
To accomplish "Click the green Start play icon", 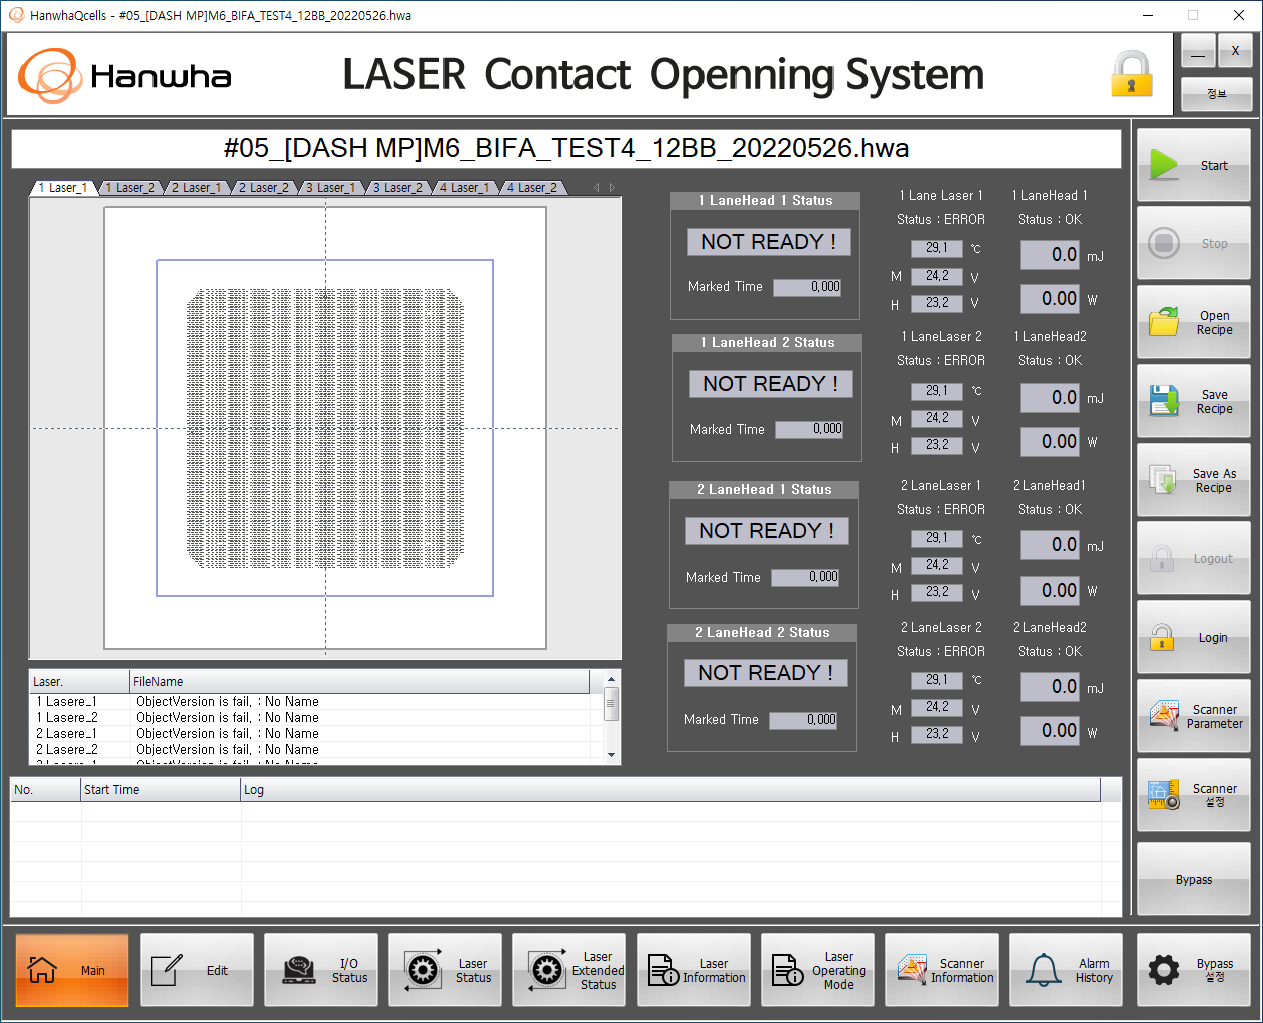I will [1164, 164].
